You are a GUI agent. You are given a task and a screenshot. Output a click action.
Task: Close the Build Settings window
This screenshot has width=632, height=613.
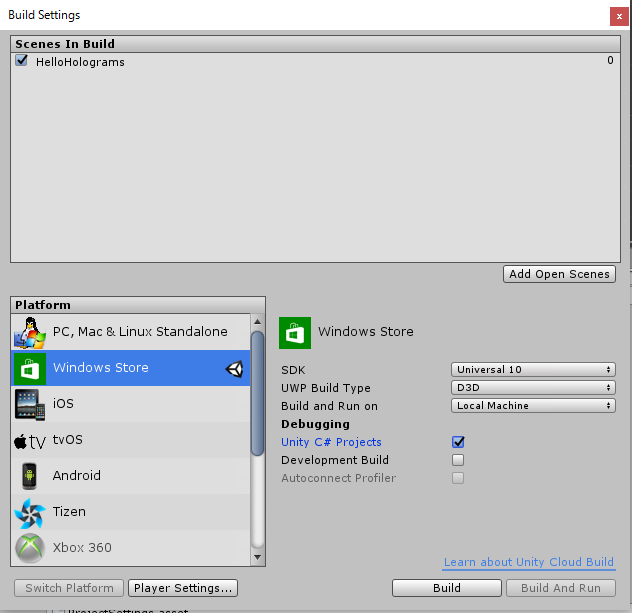[619, 17]
